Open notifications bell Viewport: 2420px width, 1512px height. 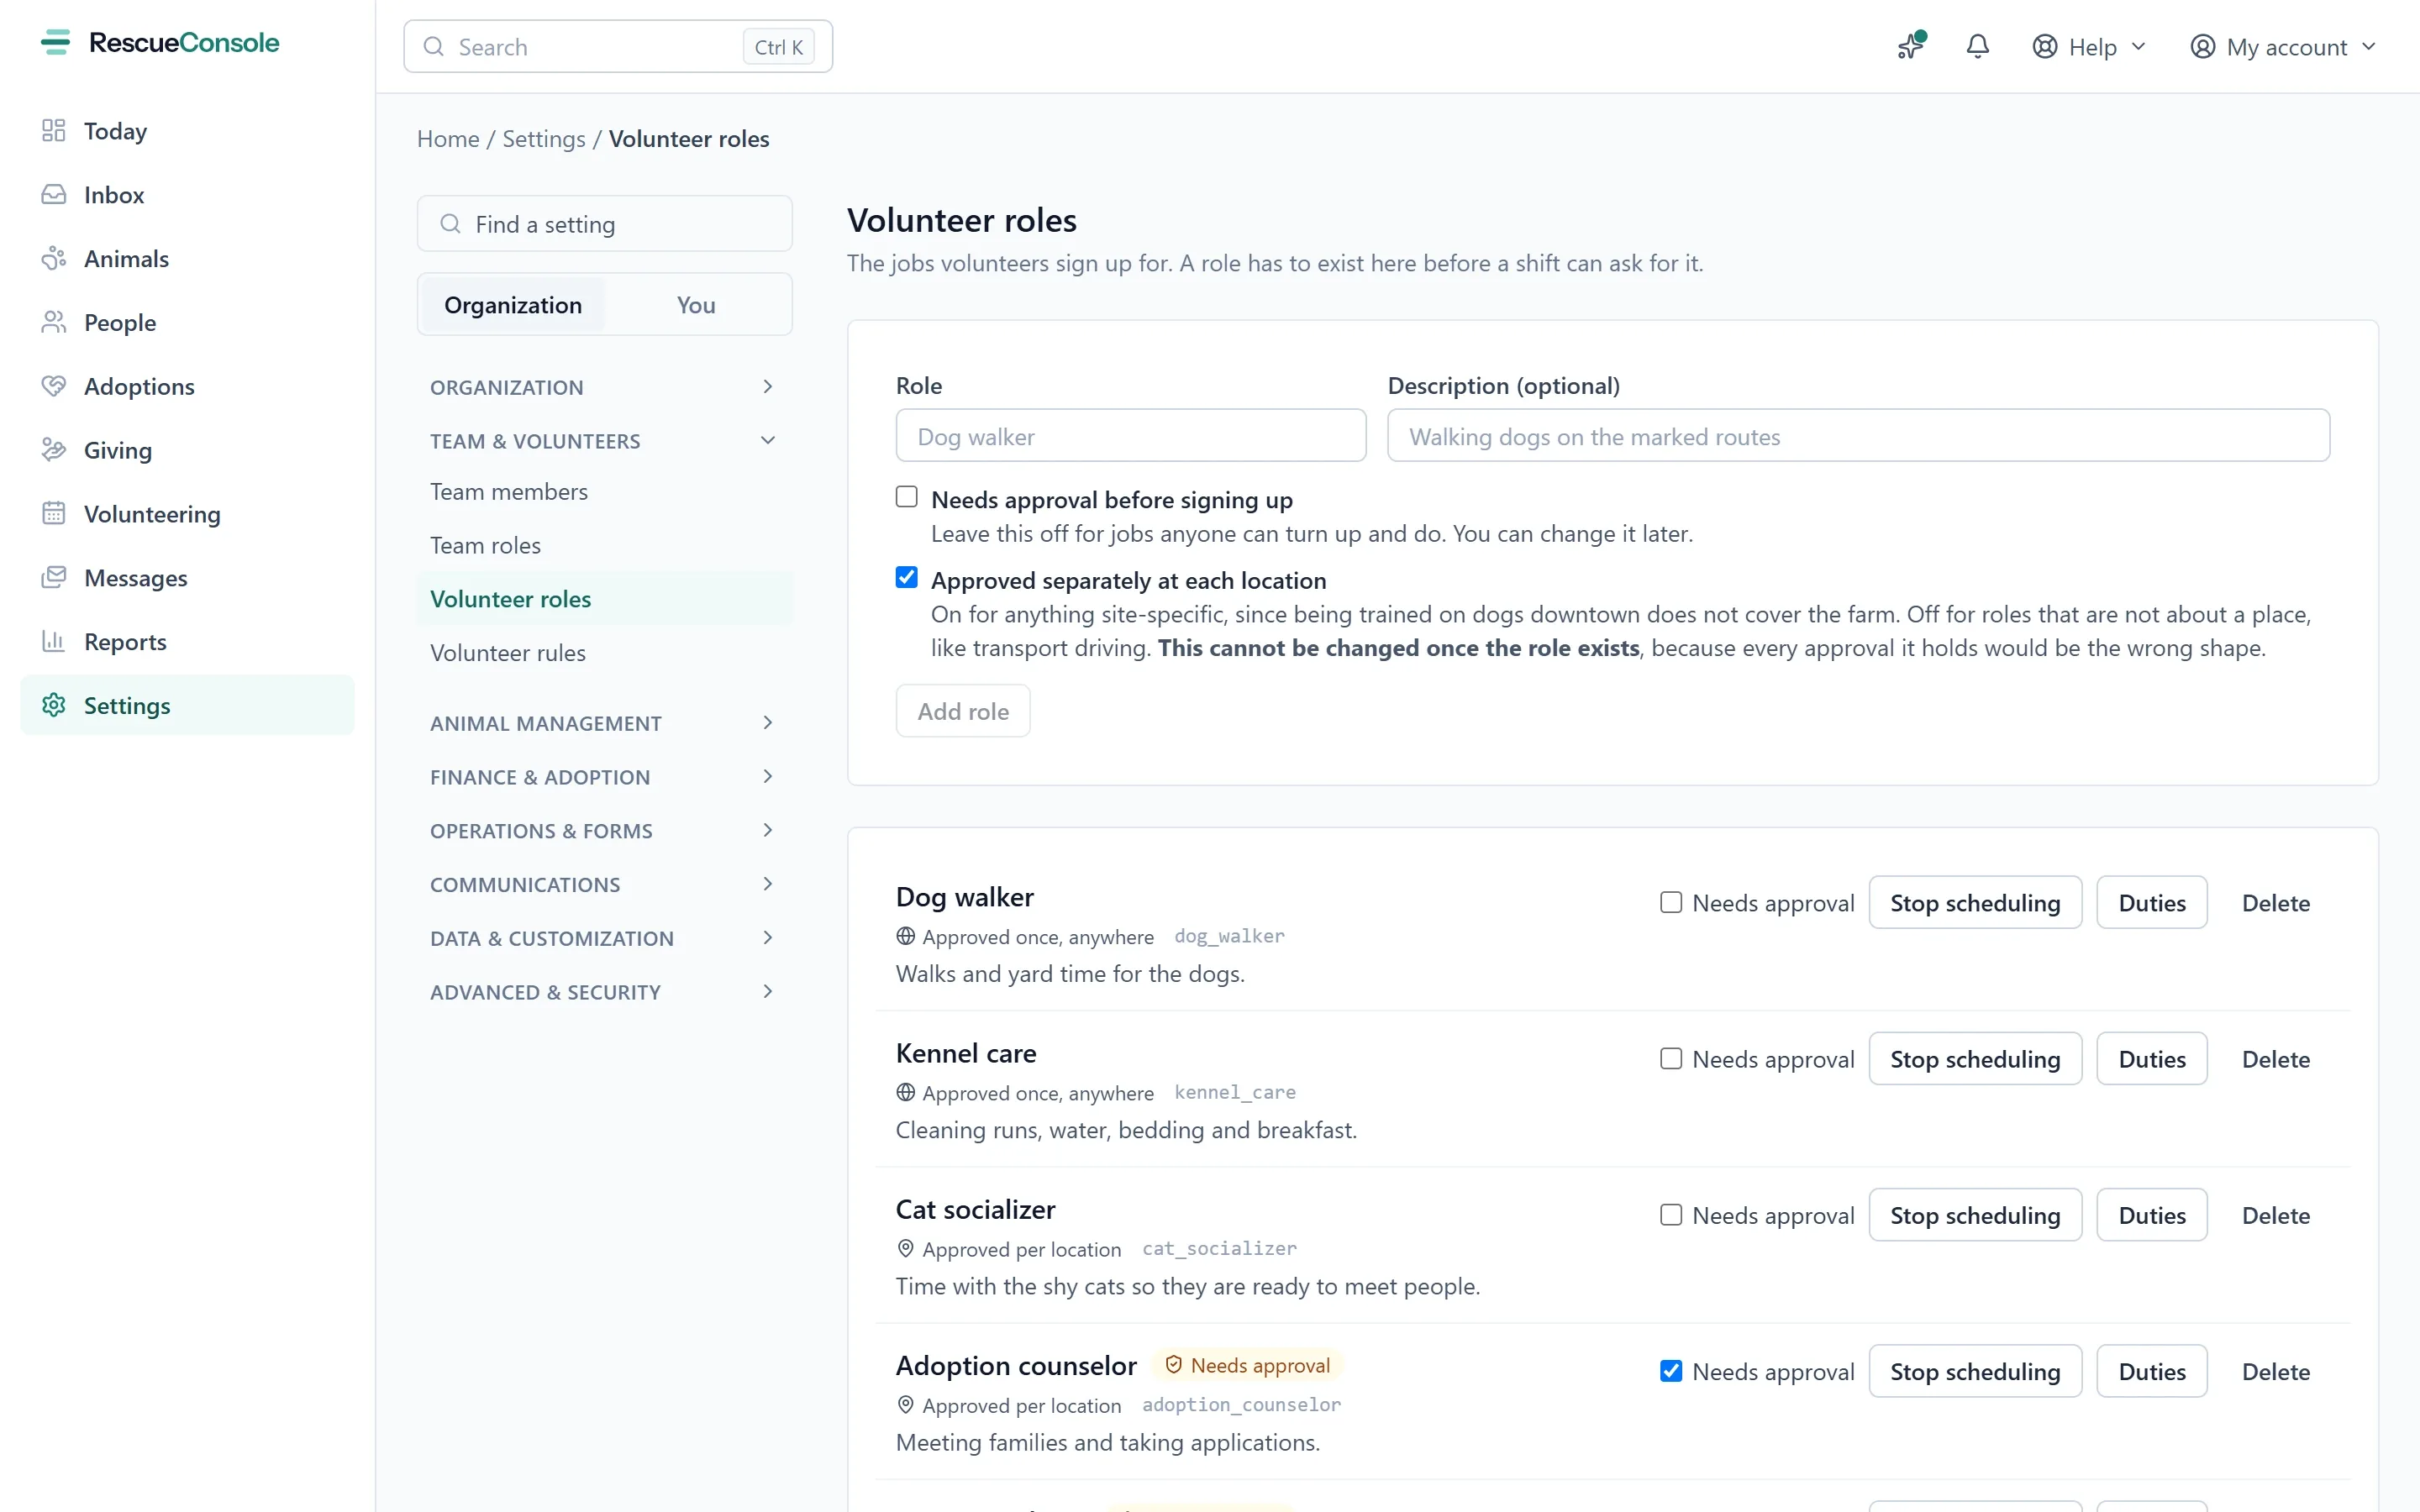tap(1977, 46)
